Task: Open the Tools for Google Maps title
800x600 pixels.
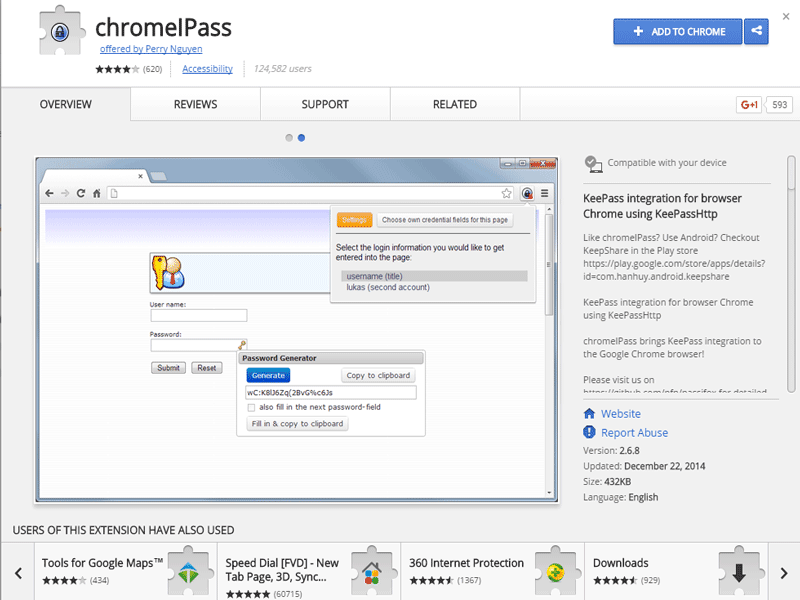Action: (102, 563)
